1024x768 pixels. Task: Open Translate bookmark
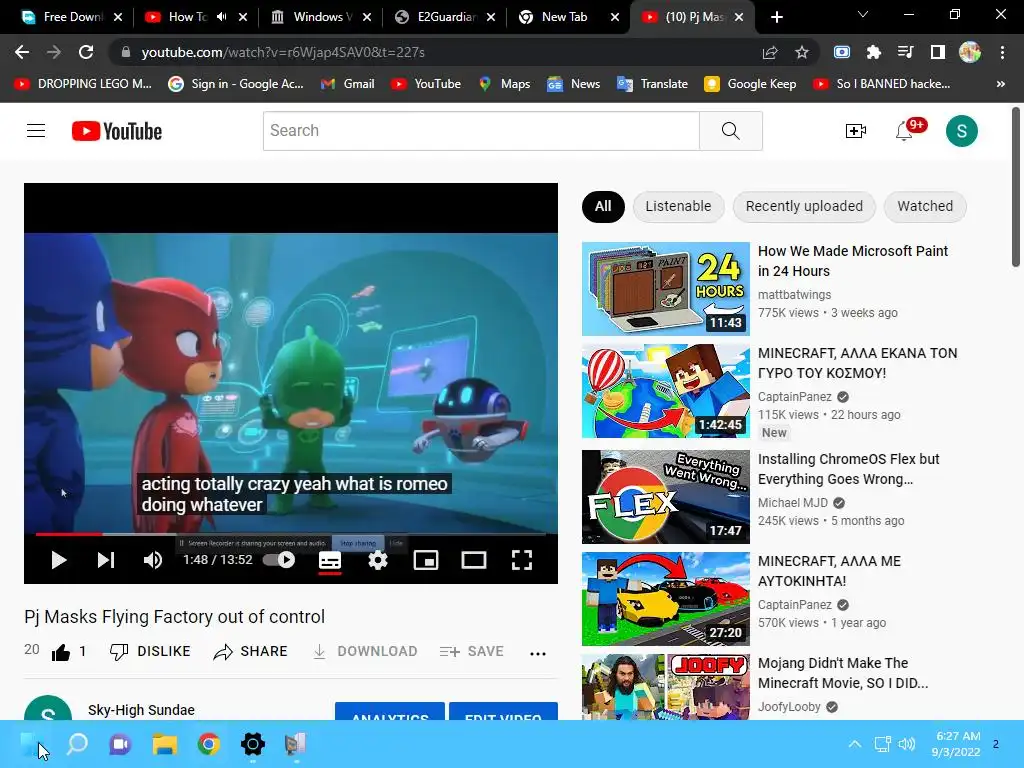coord(652,84)
